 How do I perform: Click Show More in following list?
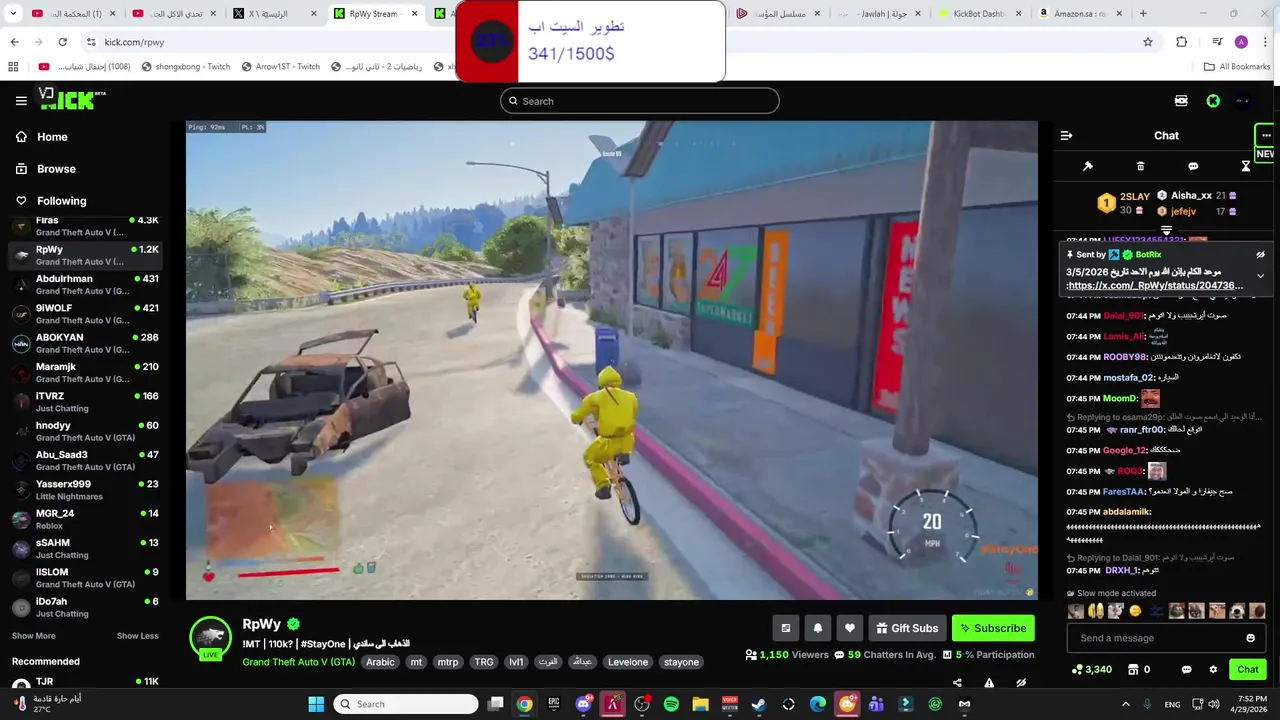pos(34,636)
